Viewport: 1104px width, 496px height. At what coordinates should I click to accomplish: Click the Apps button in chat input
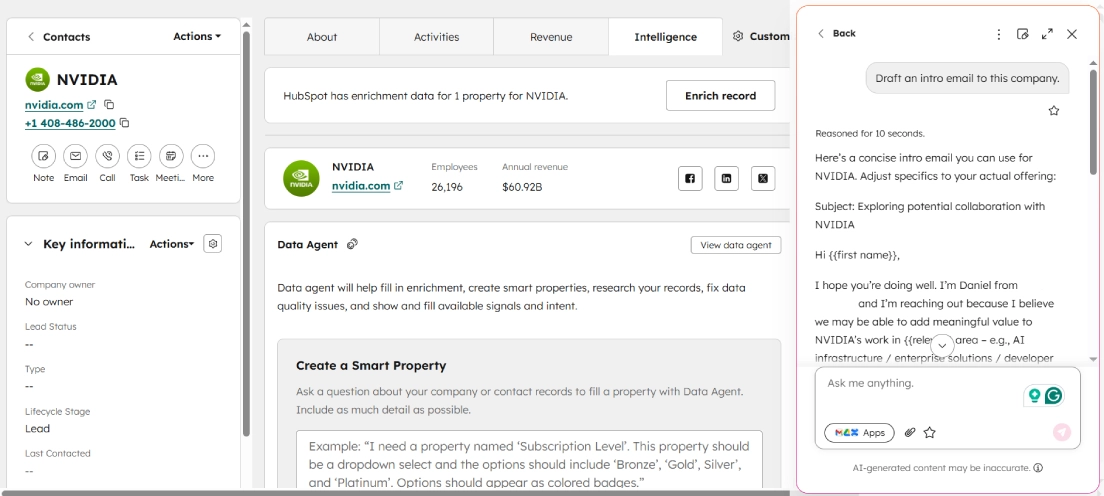pos(859,433)
